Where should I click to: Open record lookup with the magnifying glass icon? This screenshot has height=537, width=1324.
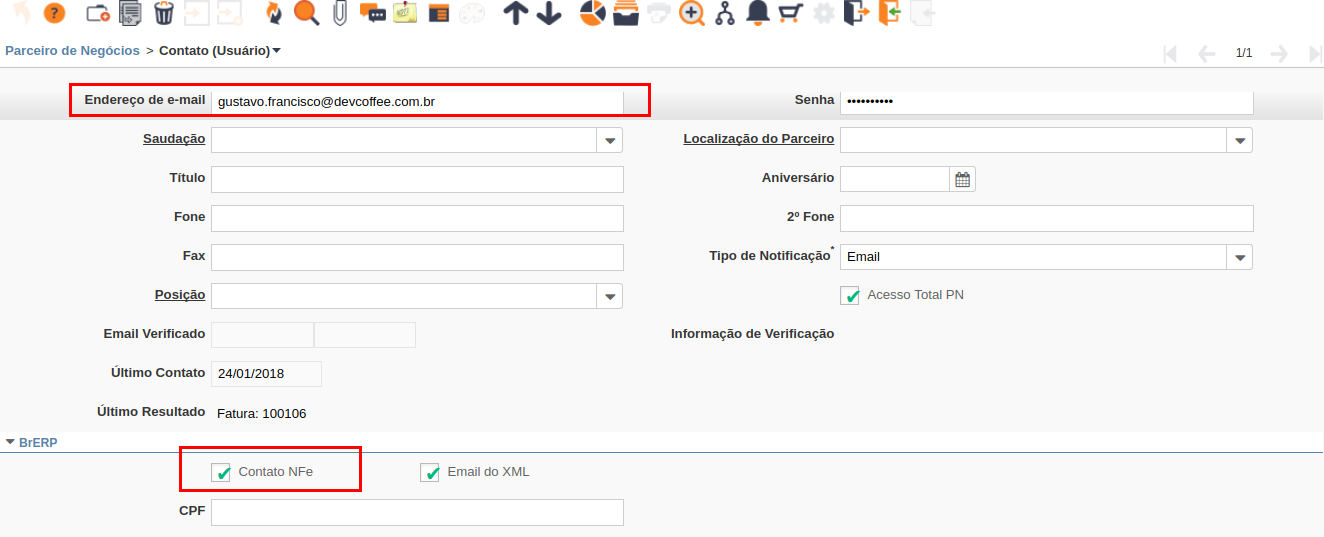(x=306, y=13)
